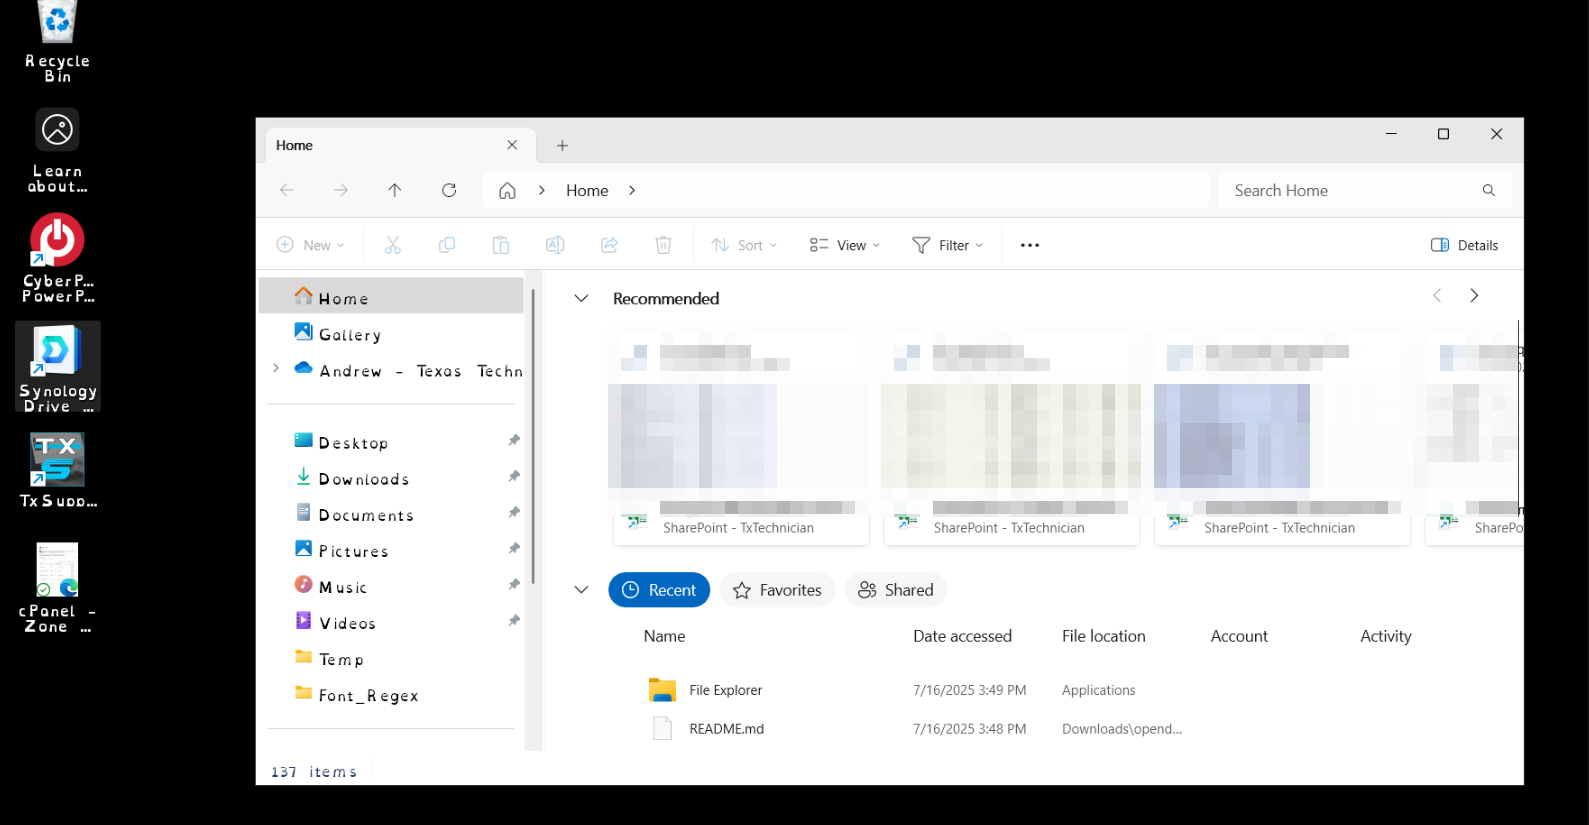Go back in File Explorer
This screenshot has height=825, width=1589.
(x=287, y=190)
